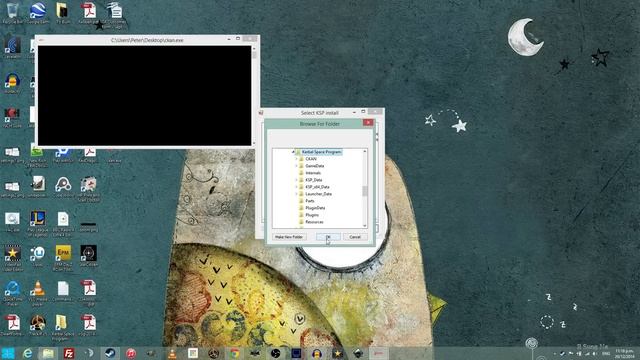Open the yellow star app in taskbar
640x360 pixels.
337,353
